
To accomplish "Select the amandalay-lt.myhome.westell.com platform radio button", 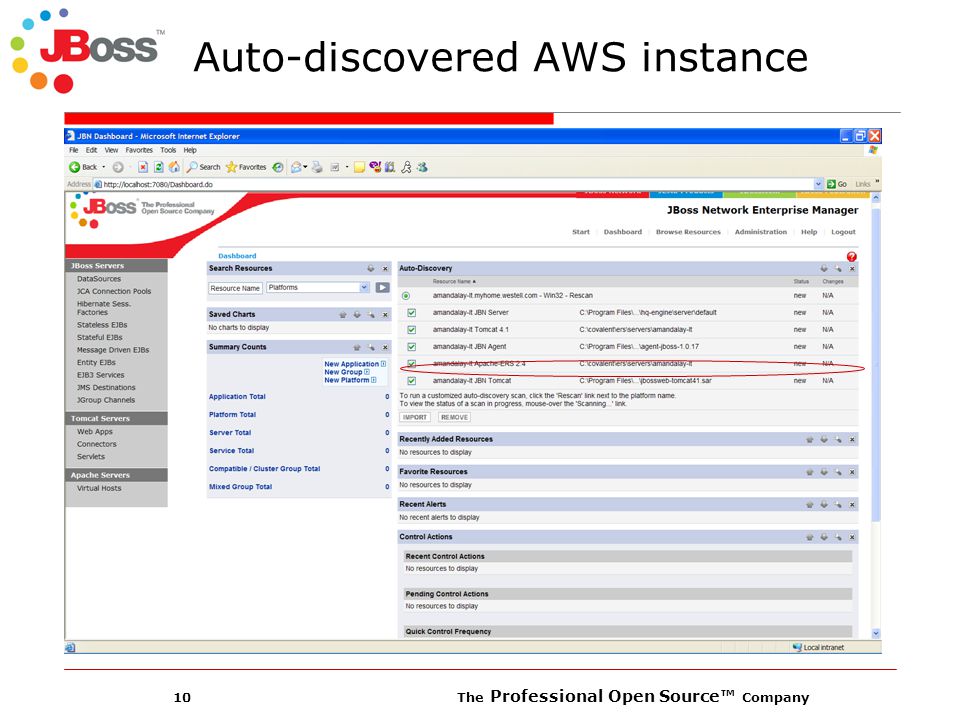I will point(406,296).
